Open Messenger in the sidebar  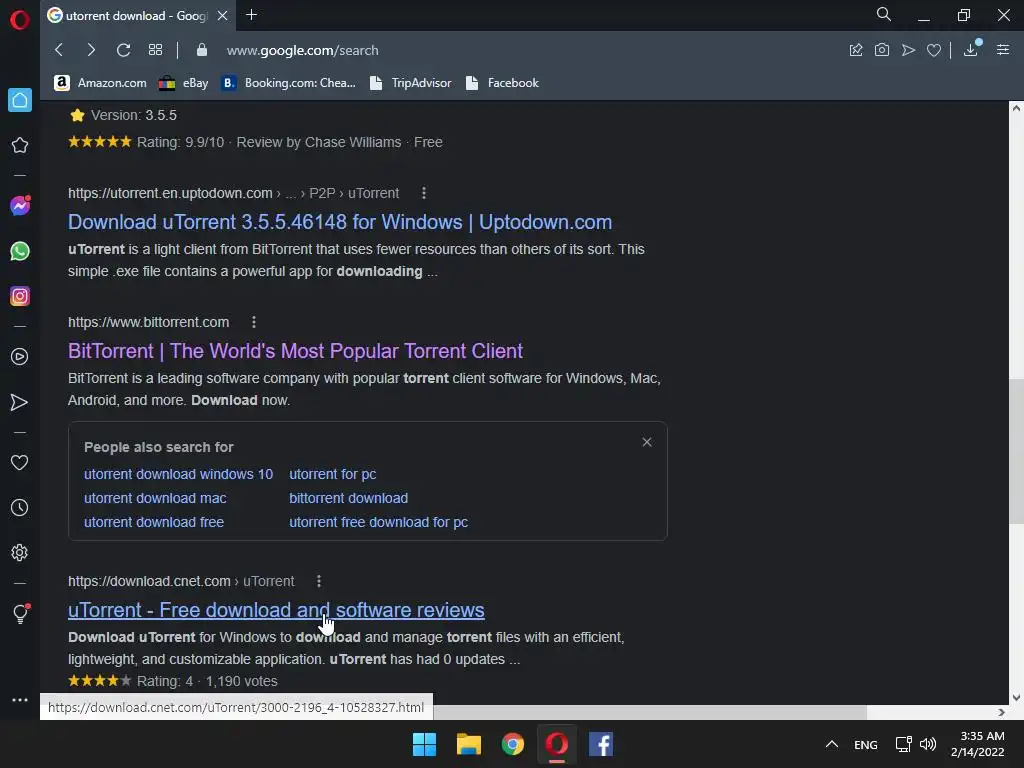pos(20,206)
